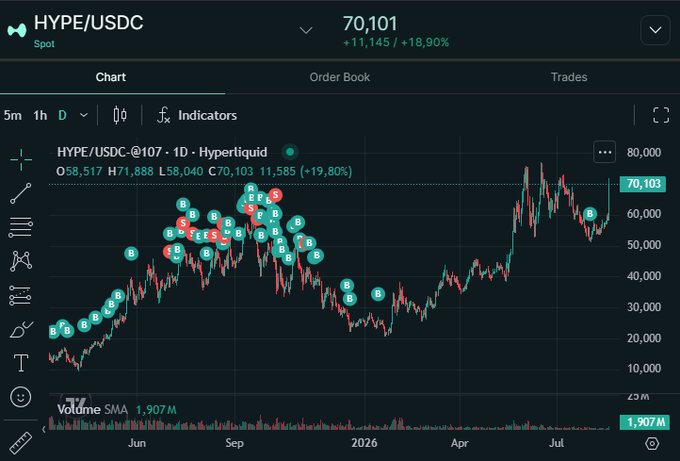680x461 pixels.
Task: Click the 2026 date axis label
Action: pyautogui.click(x=364, y=443)
